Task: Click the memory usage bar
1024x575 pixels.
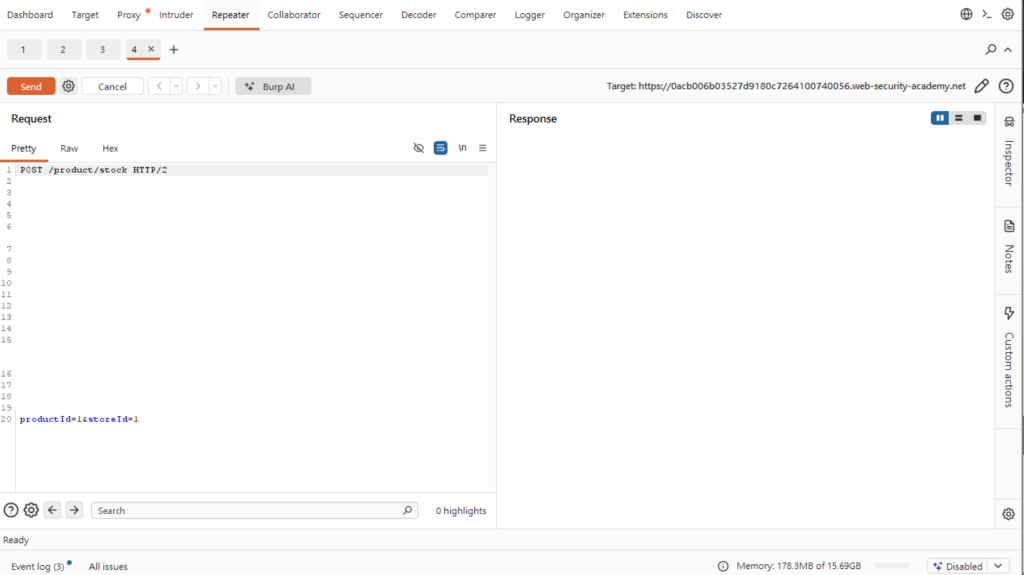Action: click(891, 566)
